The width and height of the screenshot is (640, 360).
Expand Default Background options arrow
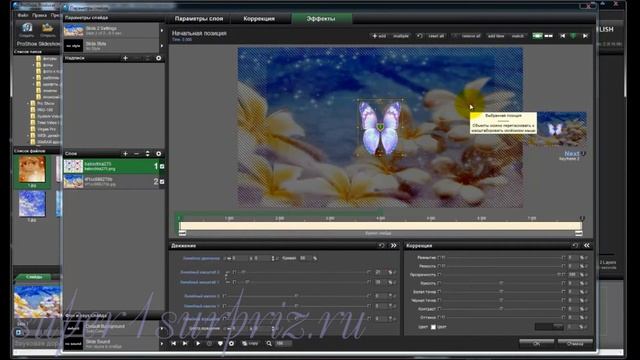pos(162,328)
